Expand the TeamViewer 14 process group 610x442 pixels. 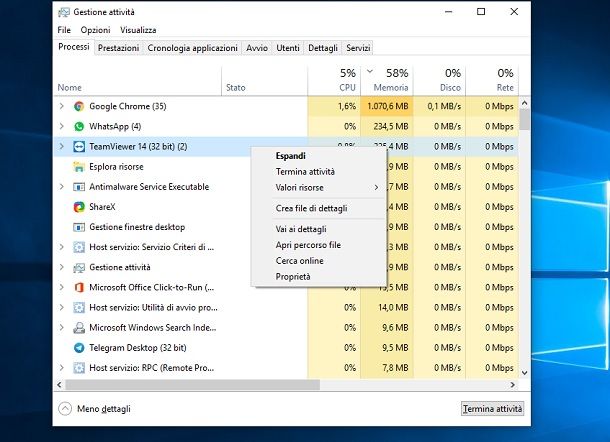coord(61,146)
